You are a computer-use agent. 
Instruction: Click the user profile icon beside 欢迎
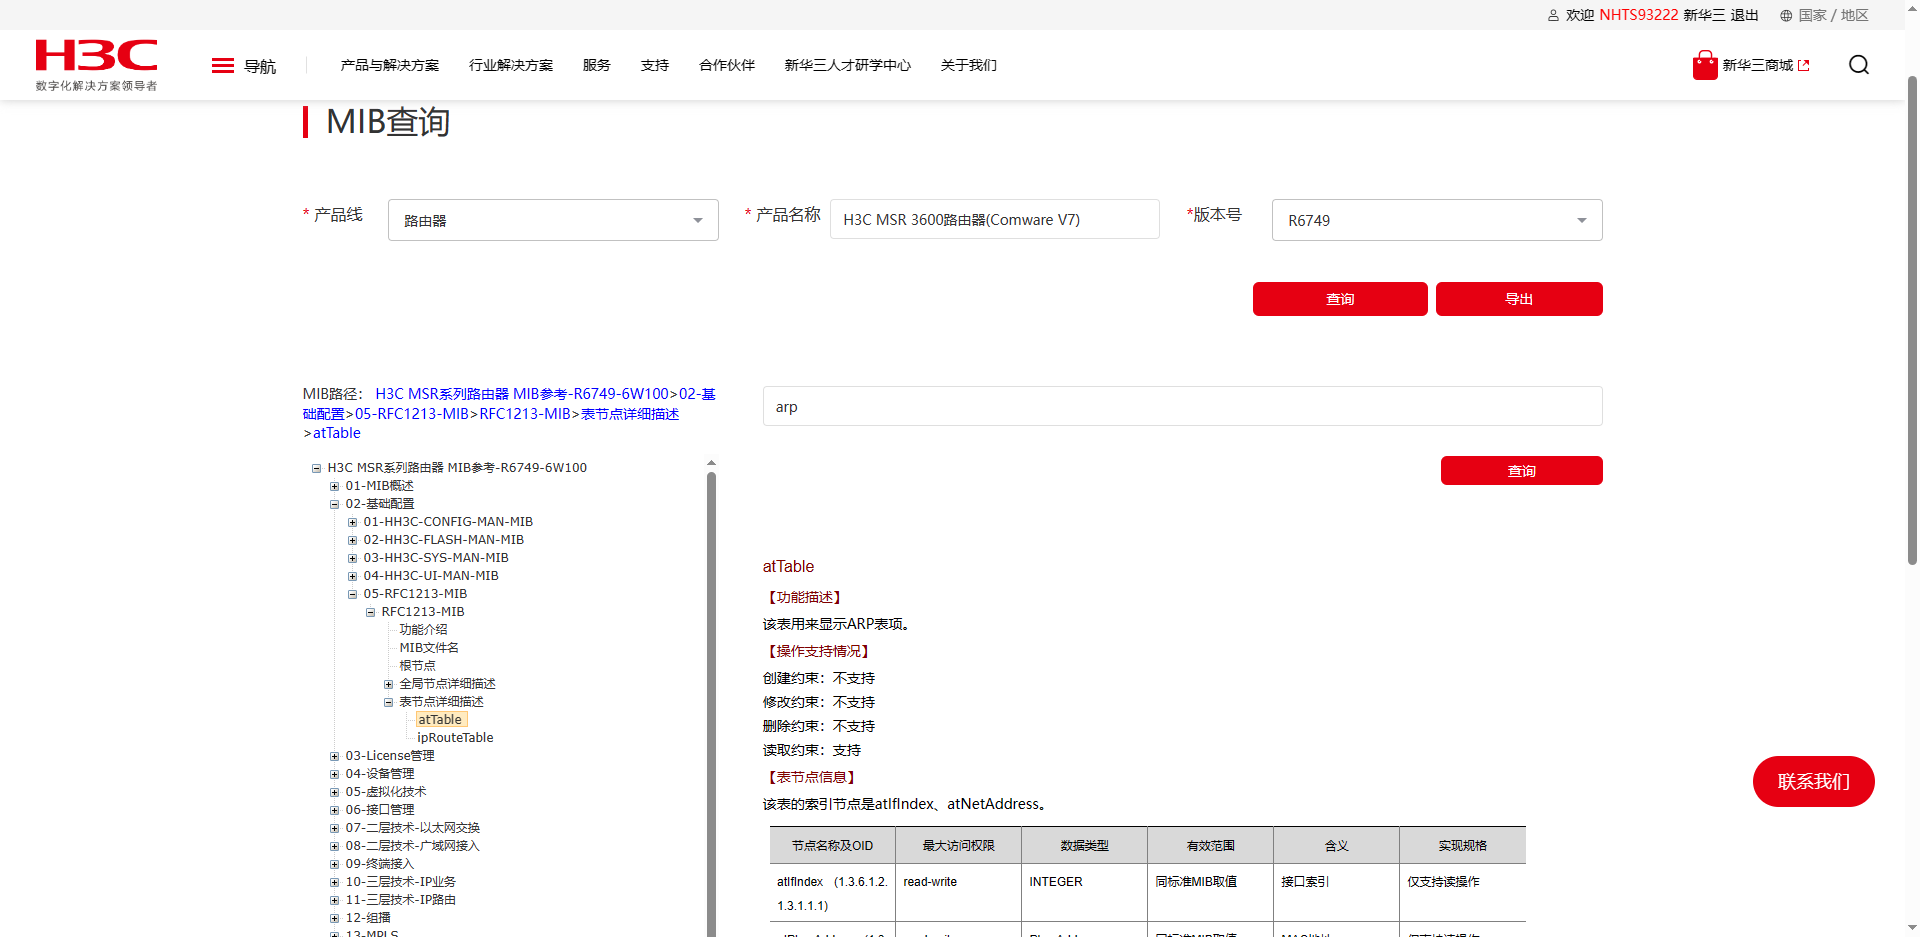(x=1553, y=15)
